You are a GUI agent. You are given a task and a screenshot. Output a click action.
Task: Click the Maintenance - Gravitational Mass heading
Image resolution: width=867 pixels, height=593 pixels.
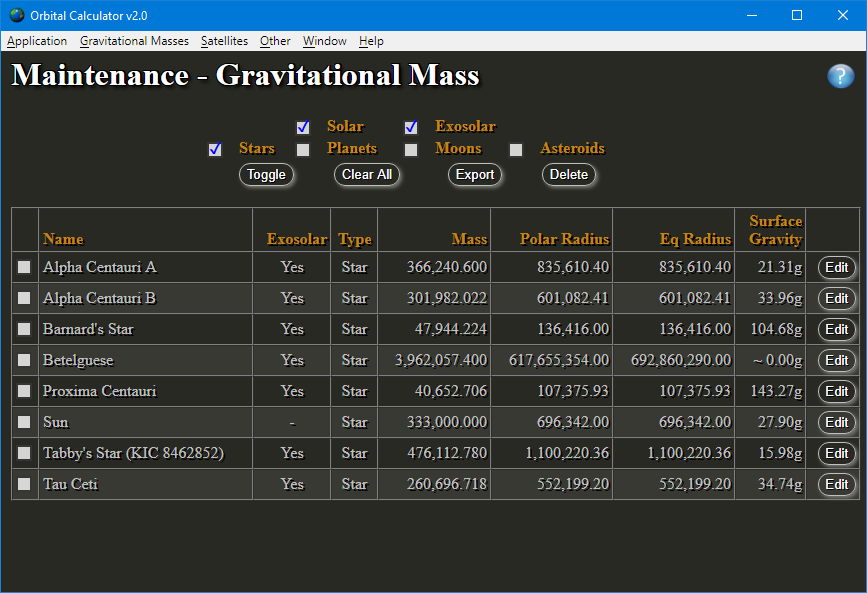246,75
